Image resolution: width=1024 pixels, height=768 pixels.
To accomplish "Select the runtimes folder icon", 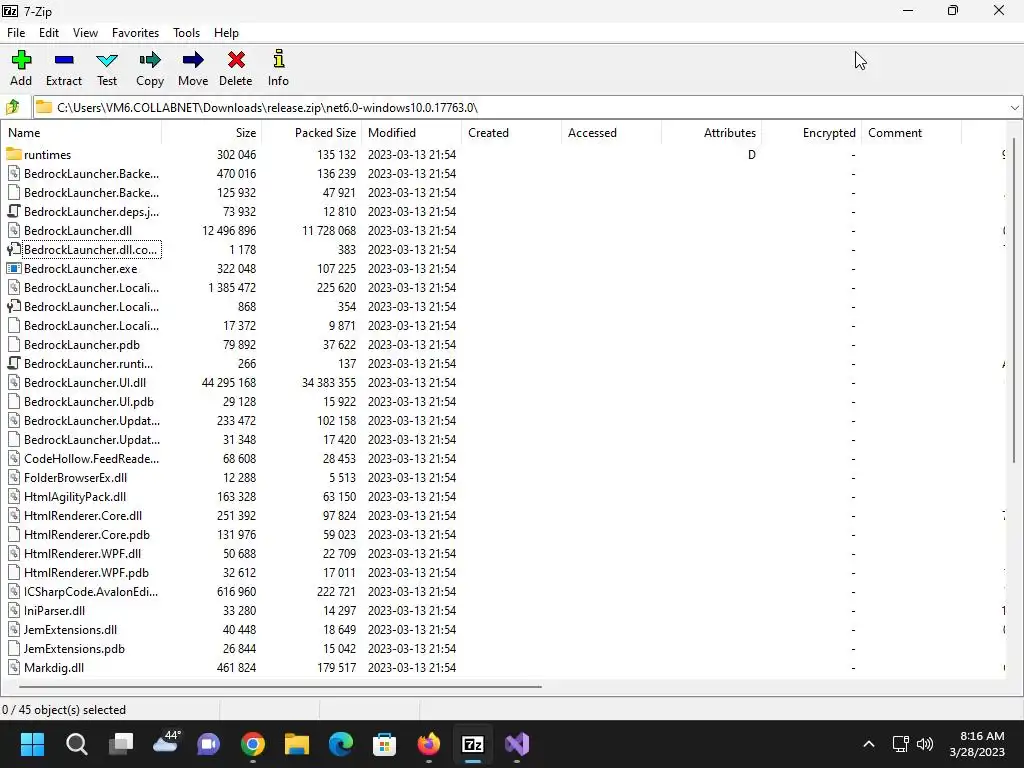I will [14, 154].
